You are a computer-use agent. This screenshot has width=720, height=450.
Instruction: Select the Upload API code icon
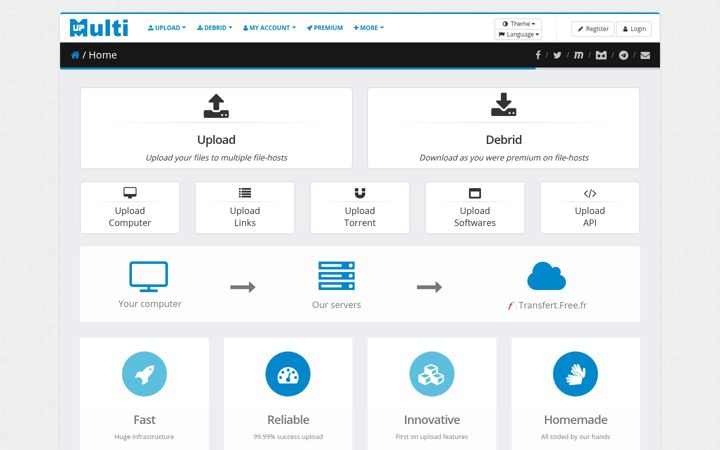click(590, 193)
